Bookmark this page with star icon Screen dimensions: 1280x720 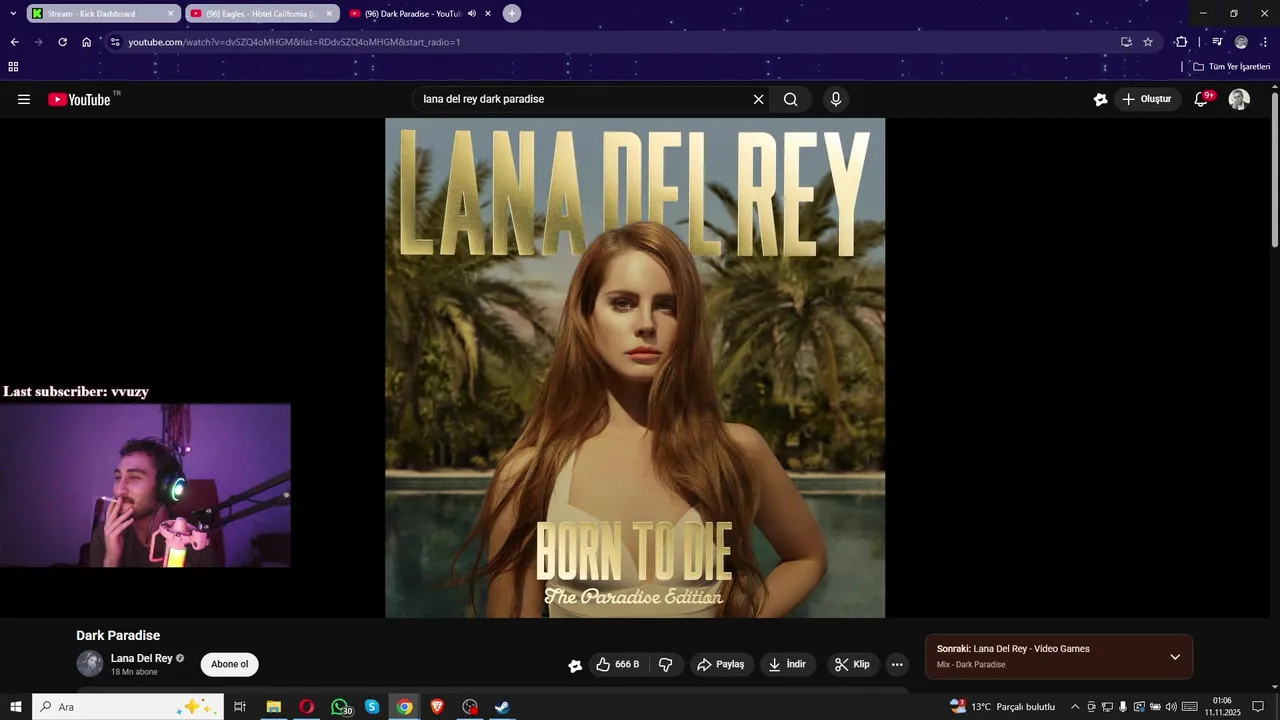(1148, 42)
